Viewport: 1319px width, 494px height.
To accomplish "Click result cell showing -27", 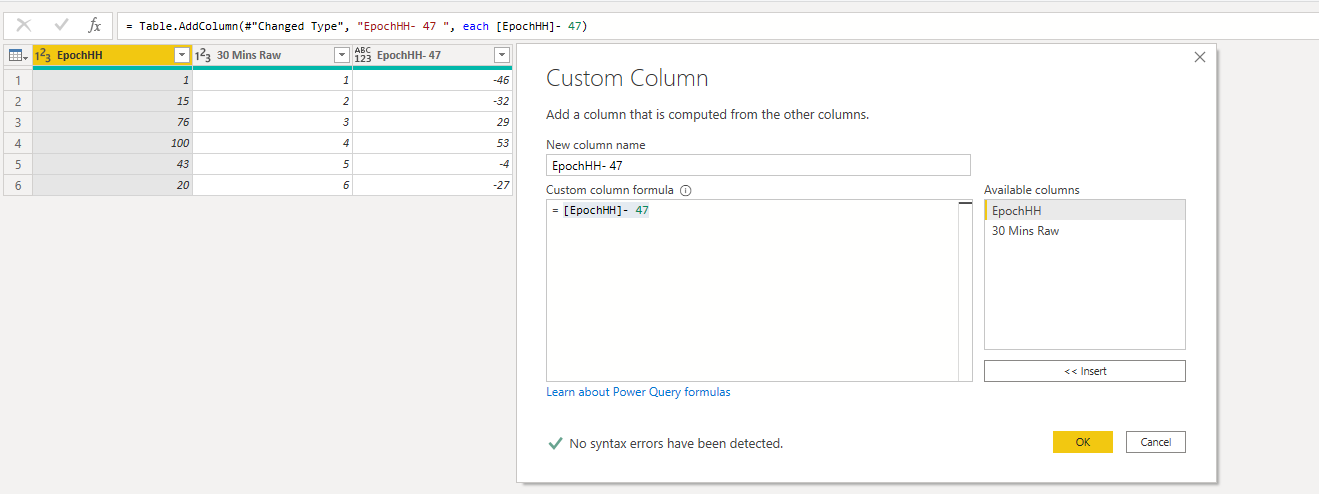I will point(433,184).
